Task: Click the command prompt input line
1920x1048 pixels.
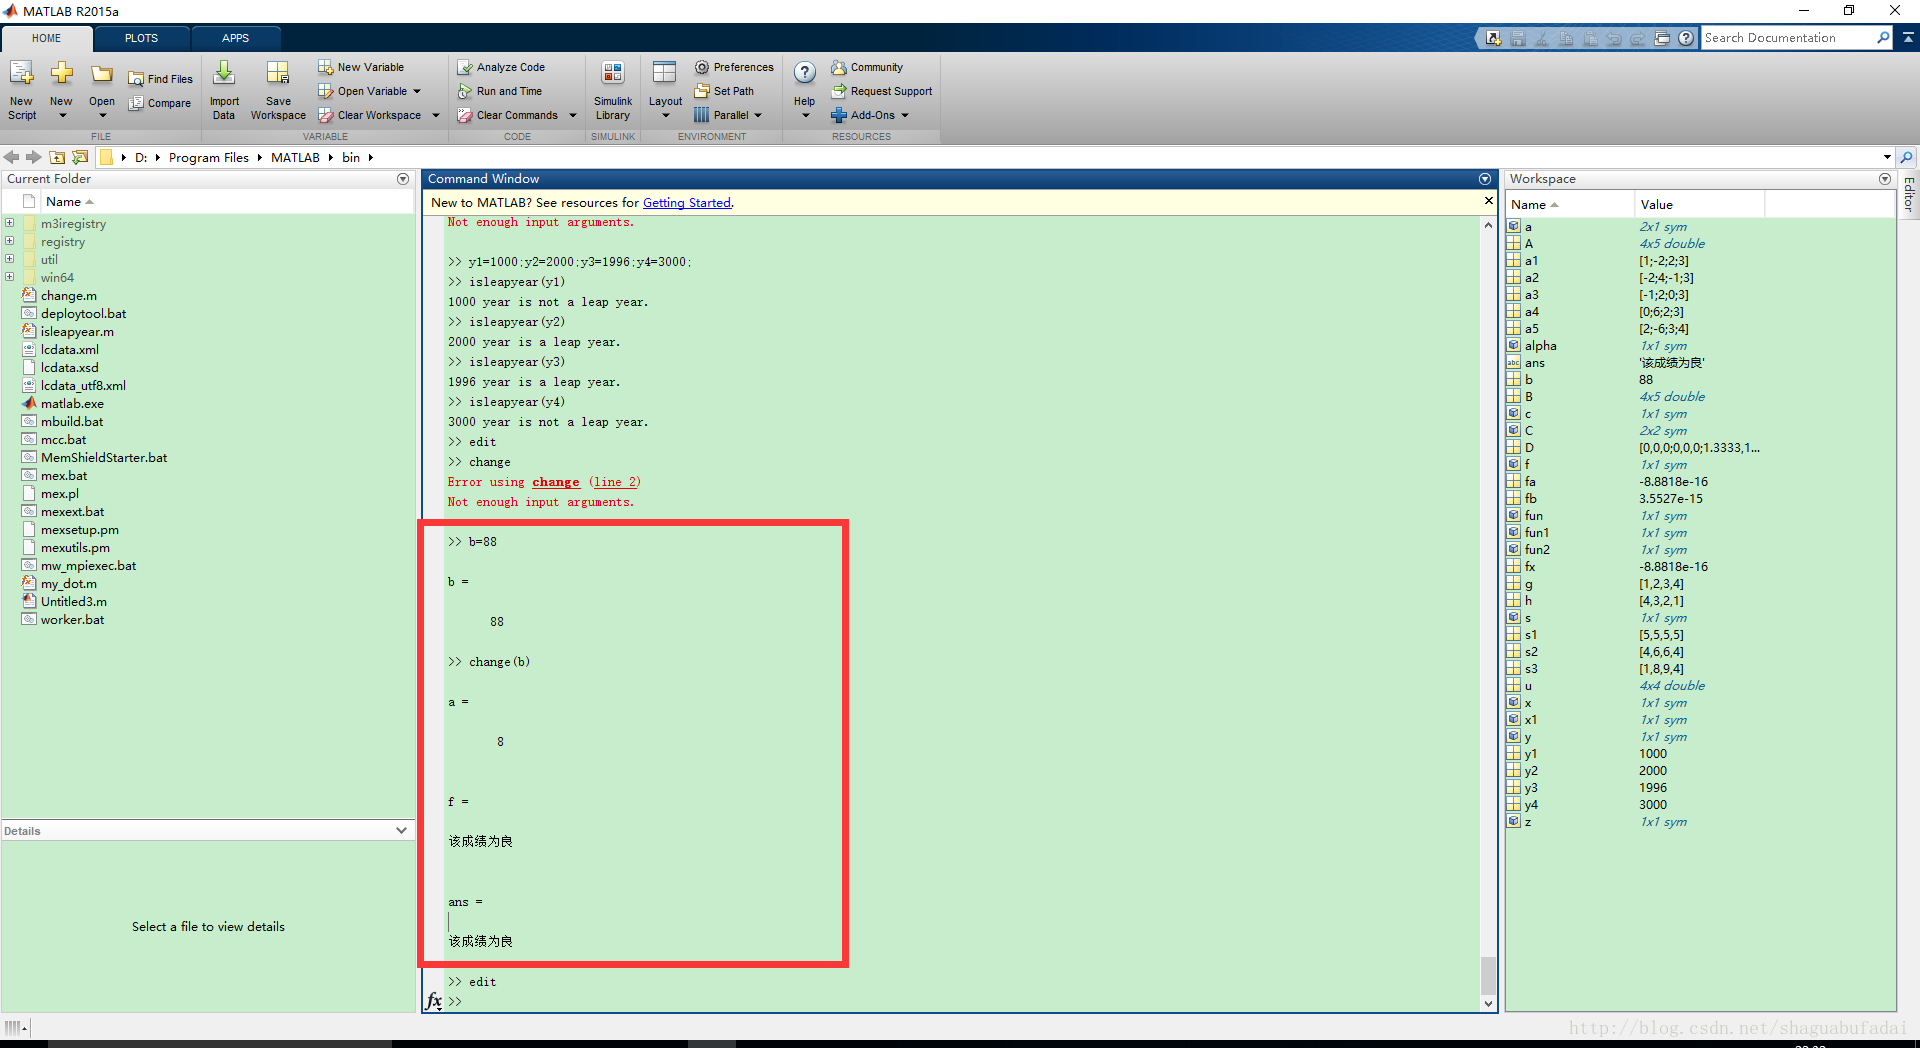Action: tap(960, 1001)
